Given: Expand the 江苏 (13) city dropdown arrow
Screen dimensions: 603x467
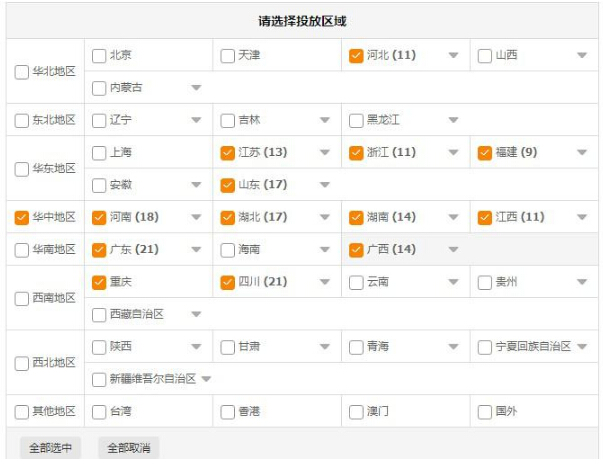Looking at the screenshot, I should [324, 153].
